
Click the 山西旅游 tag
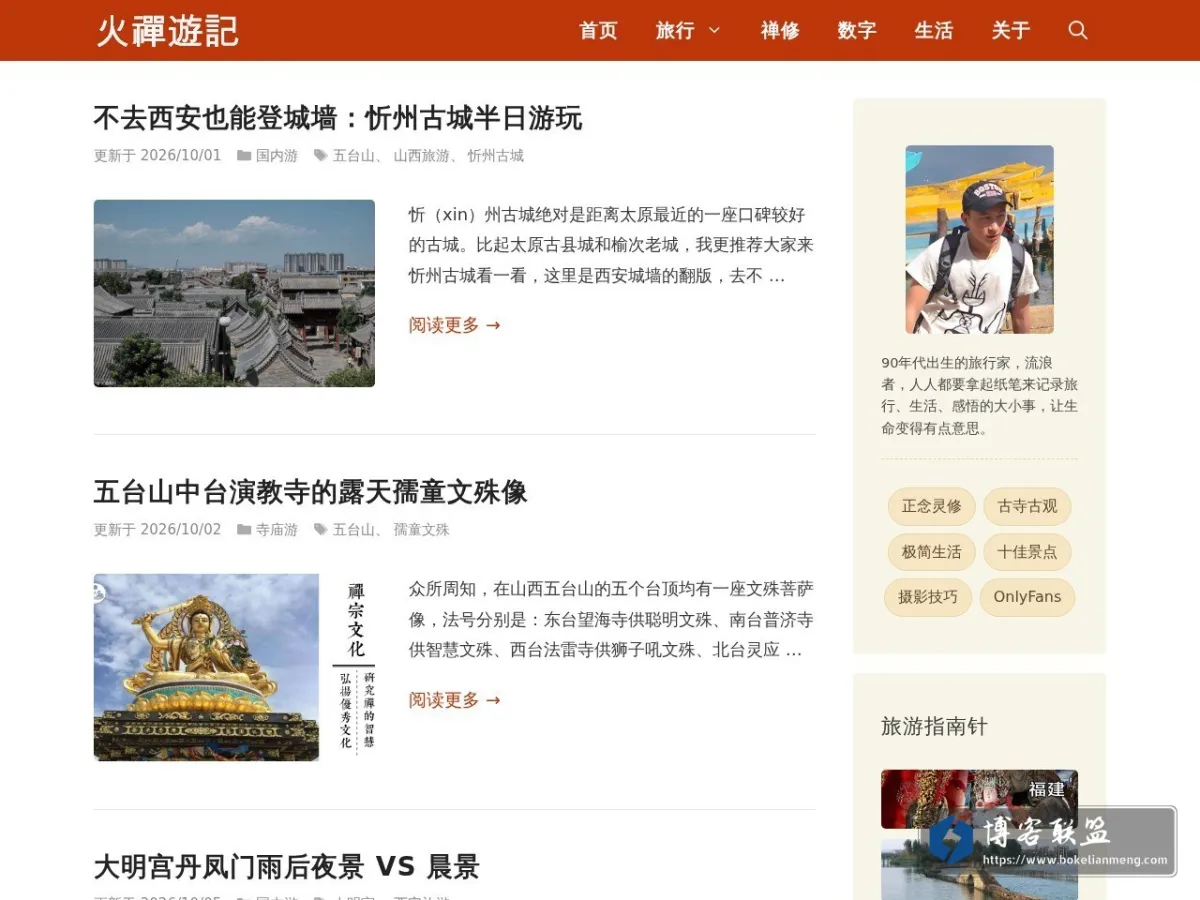point(421,156)
